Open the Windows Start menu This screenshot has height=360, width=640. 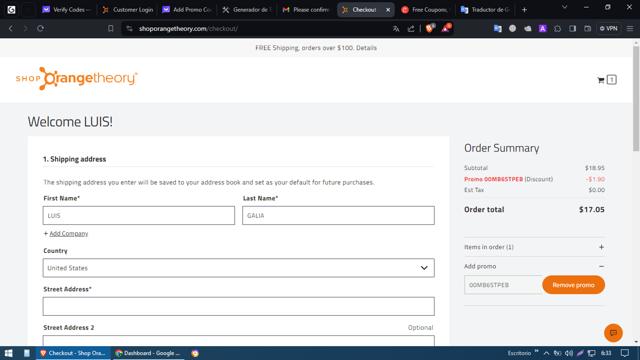(8, 353)
